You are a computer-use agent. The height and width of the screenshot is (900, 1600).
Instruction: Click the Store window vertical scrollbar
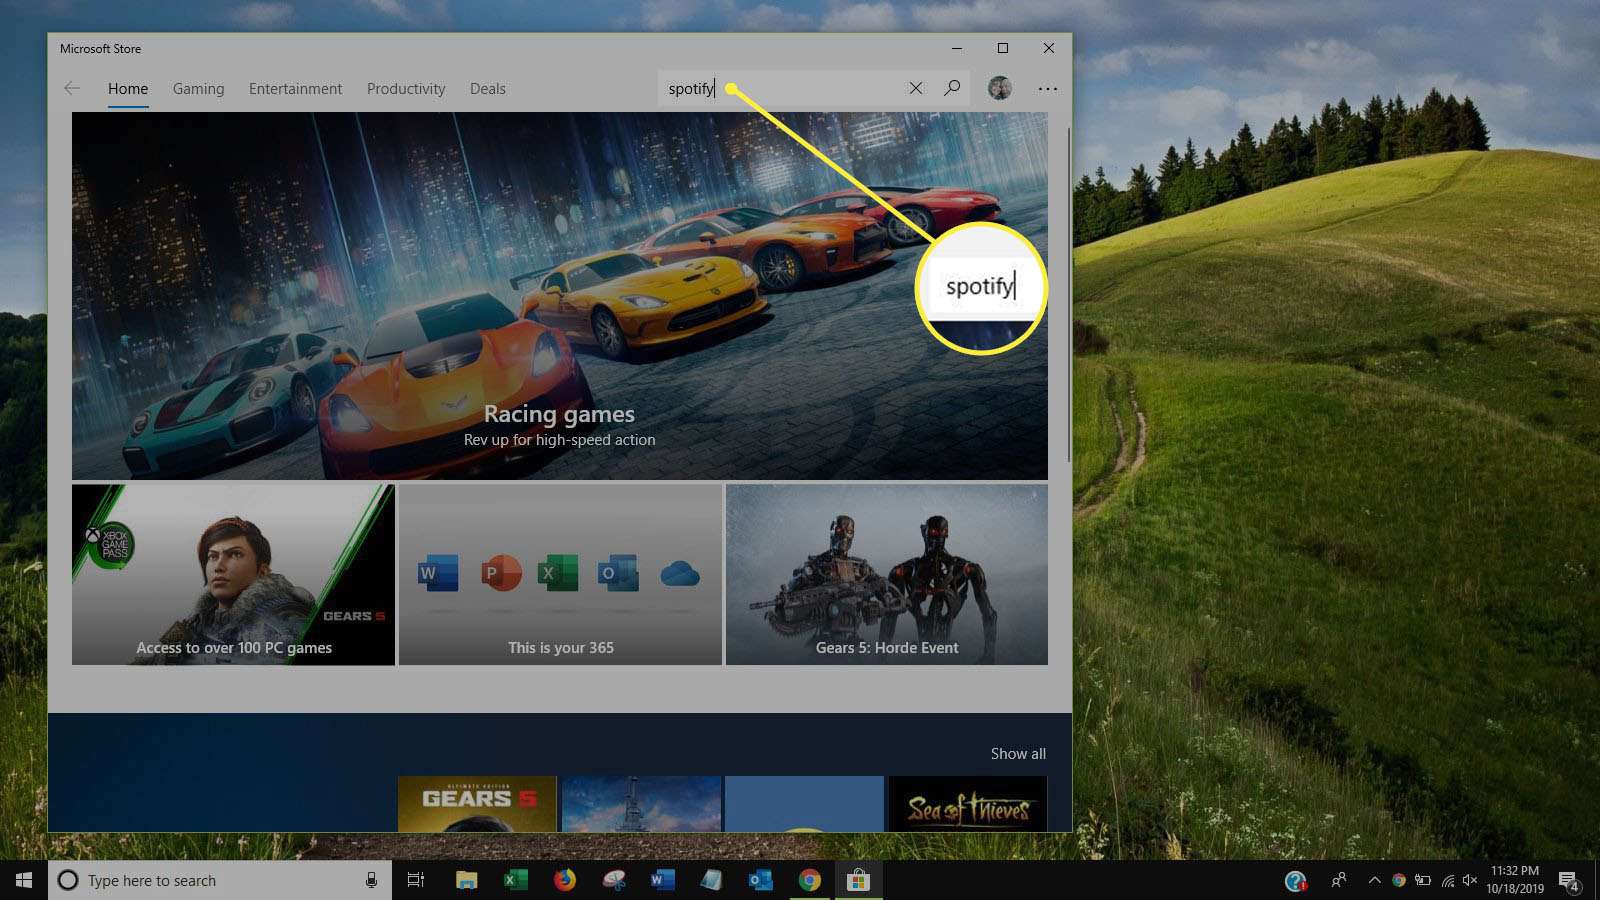click(1068, 295)
